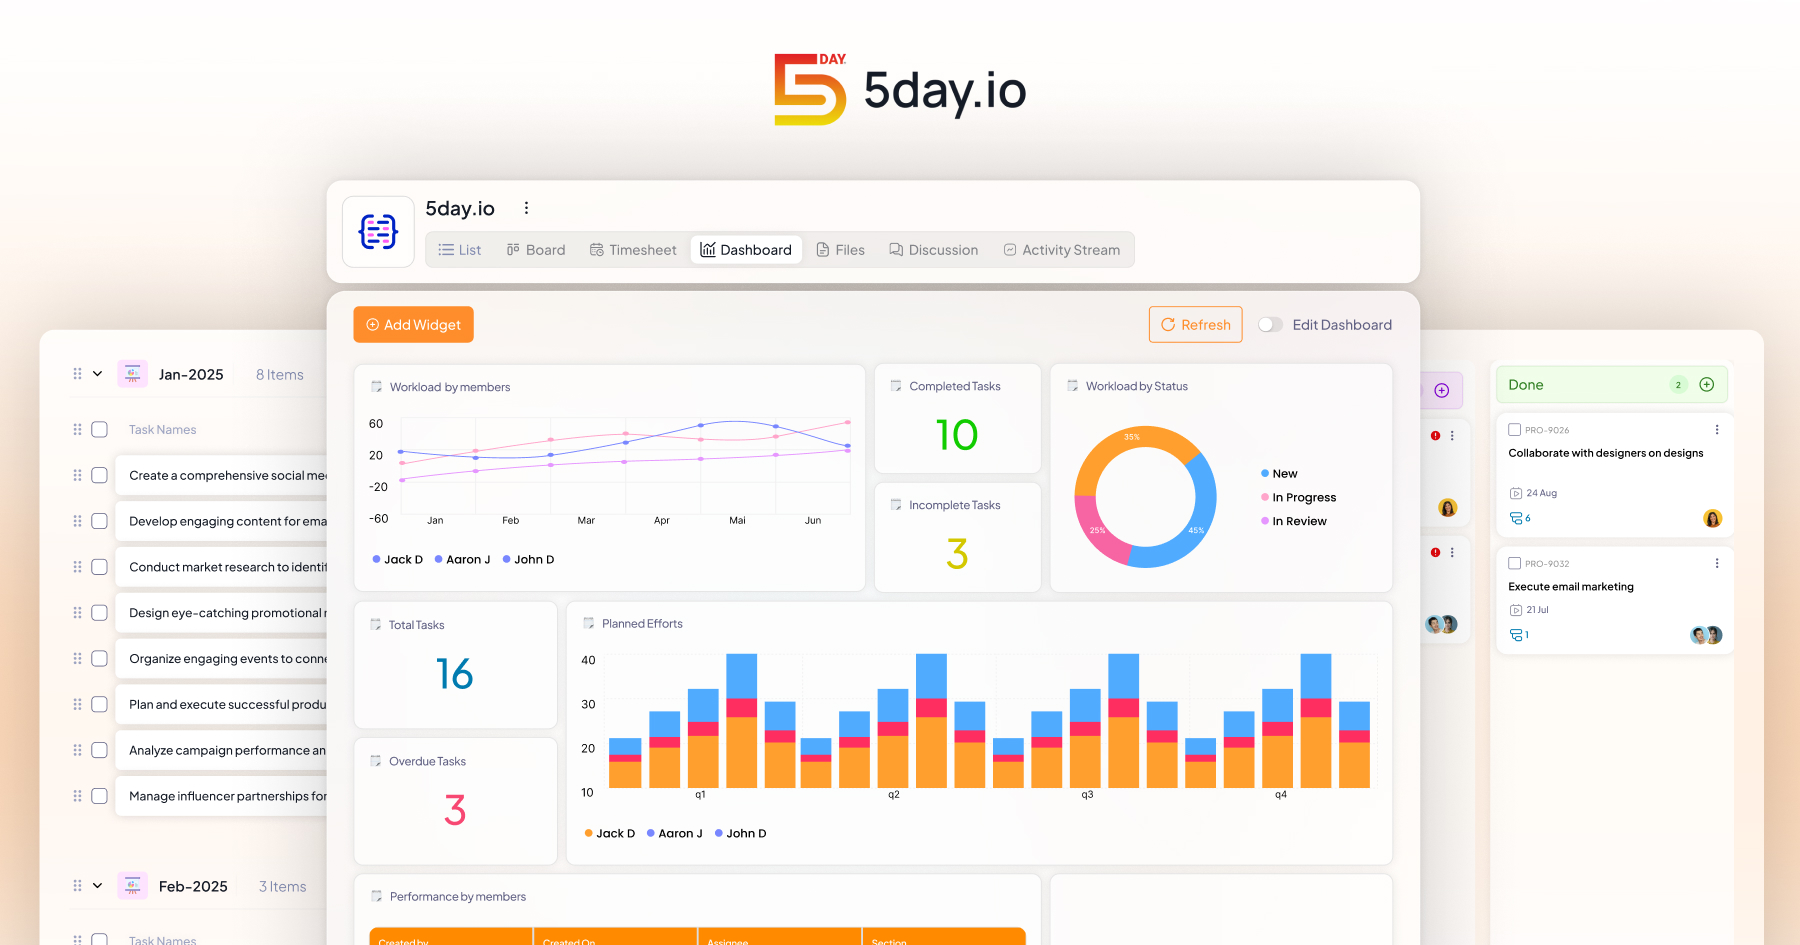
Task: Click the red alert badge on the kanban card
Action: (1435, 435)
